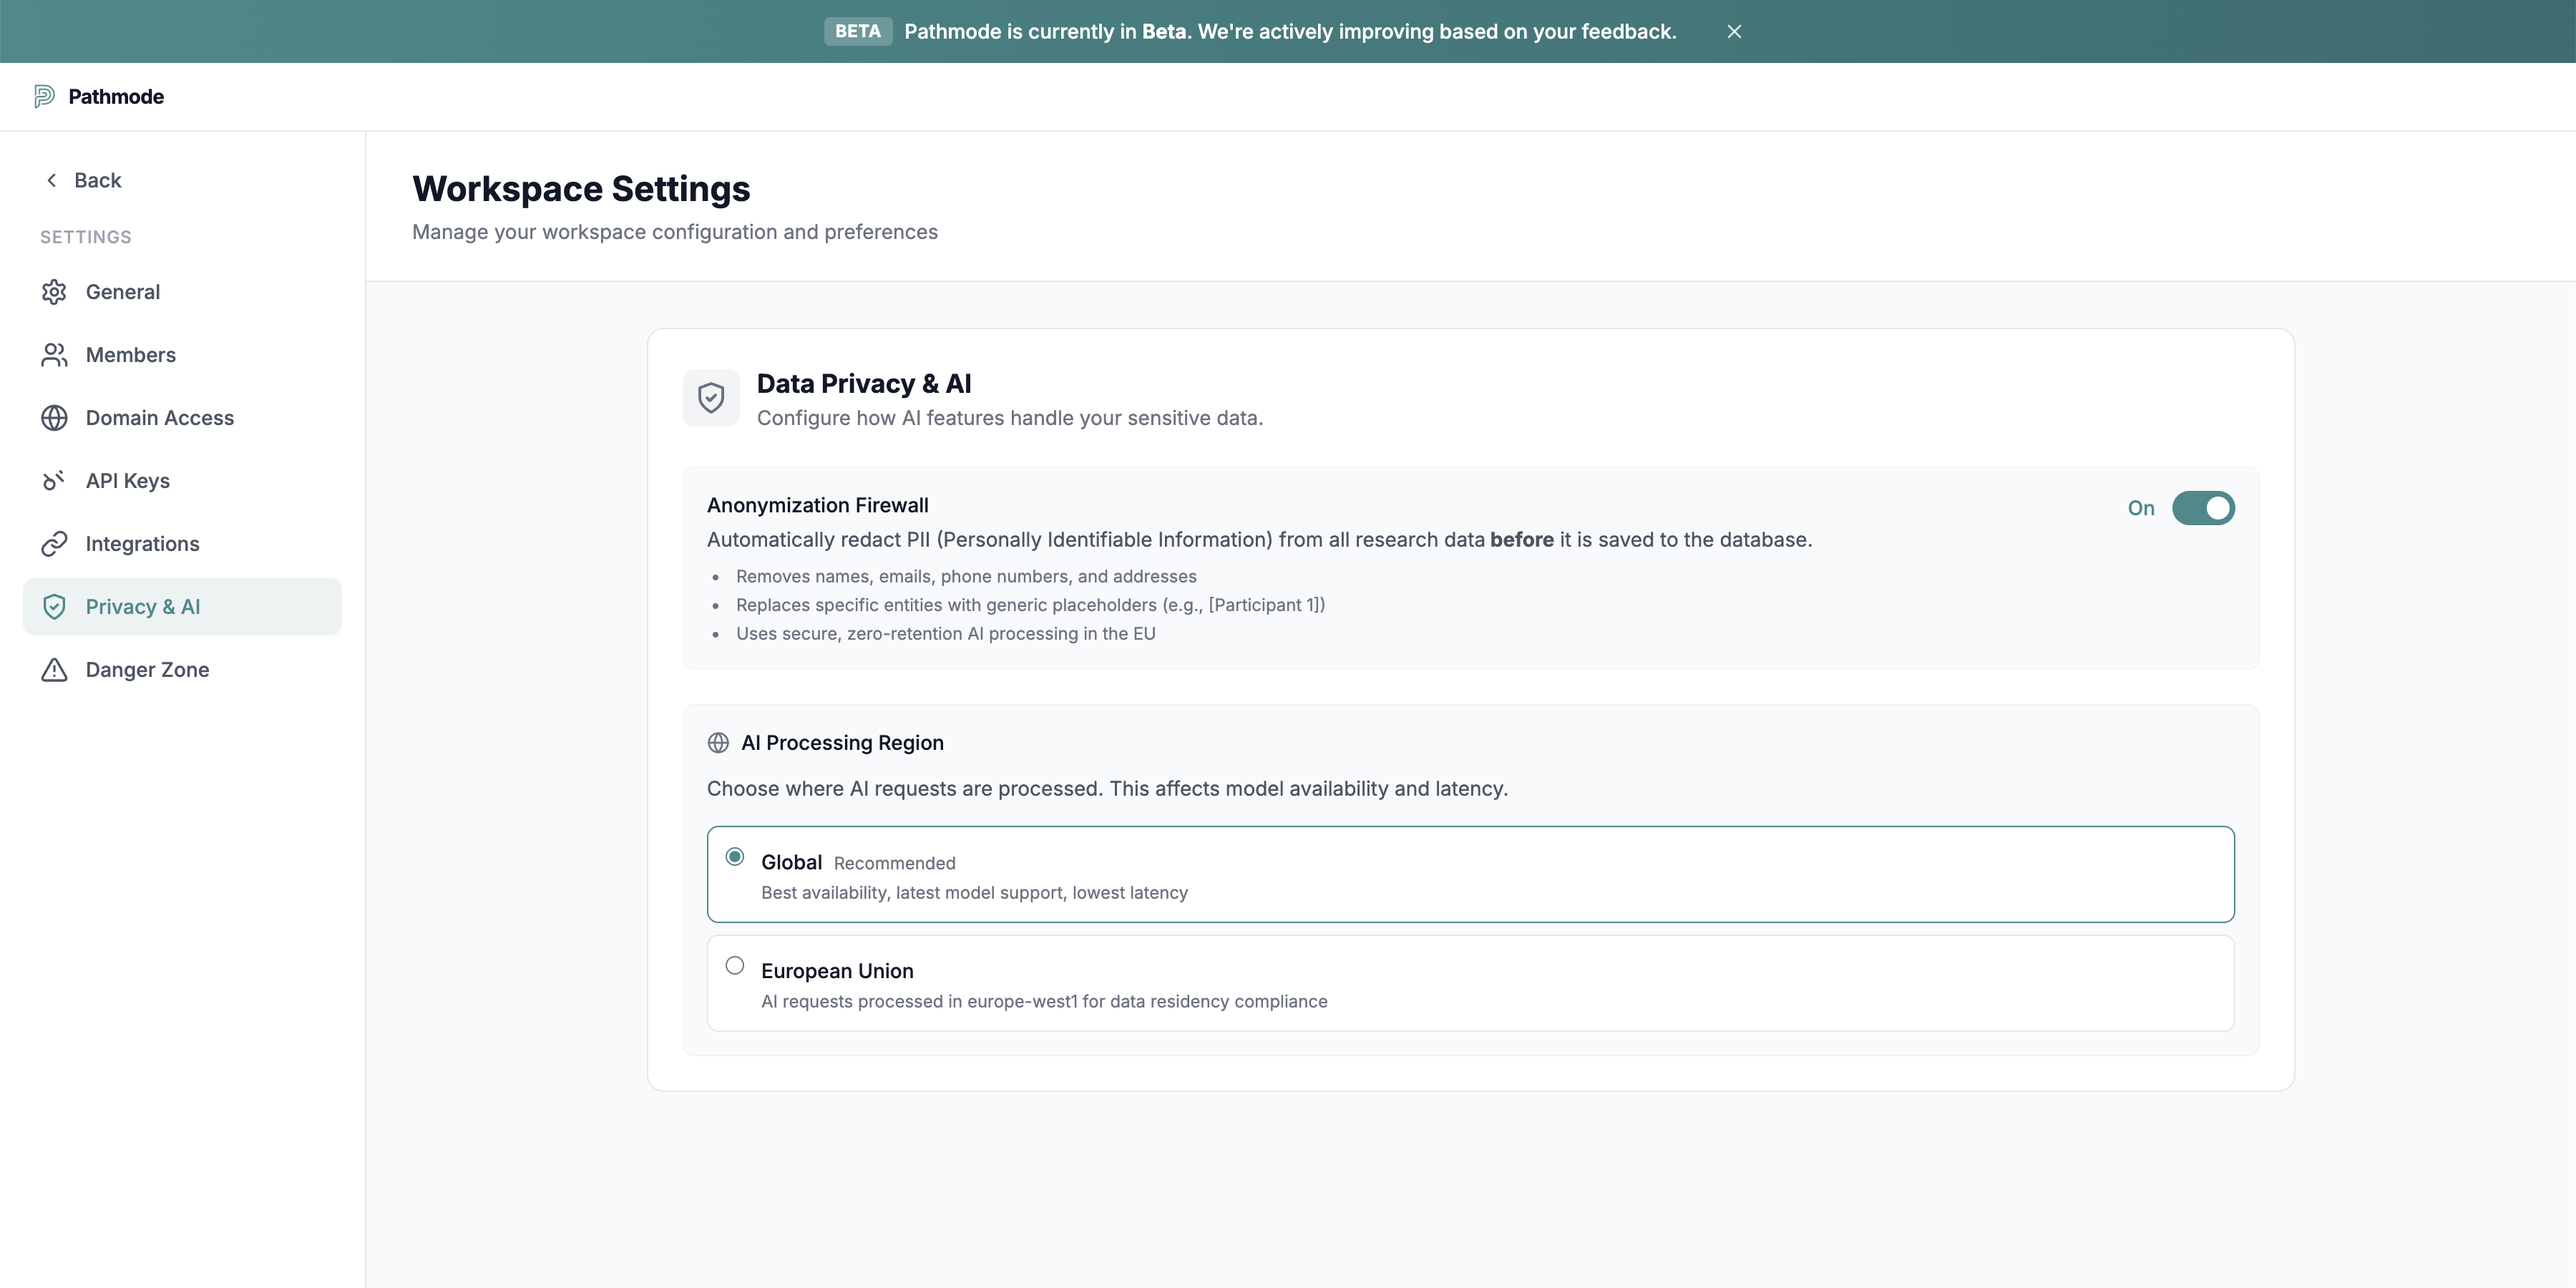
Task: Open the General settings menu item
Action: 123,292
